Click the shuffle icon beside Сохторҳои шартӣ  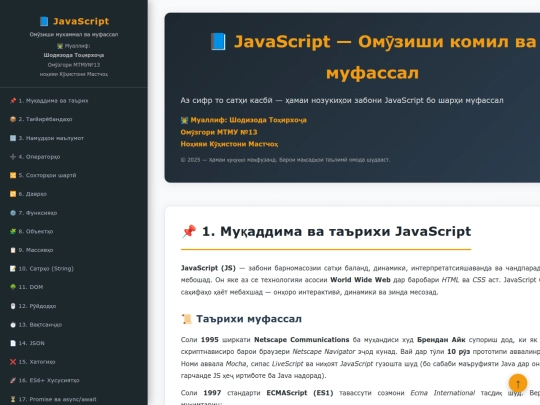[13, 175]
